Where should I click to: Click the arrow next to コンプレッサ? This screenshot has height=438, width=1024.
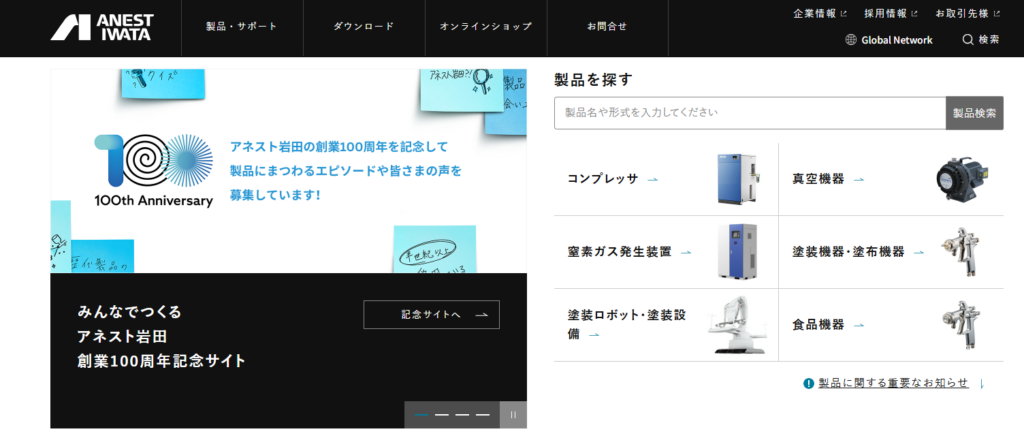[x=652, y=180]
